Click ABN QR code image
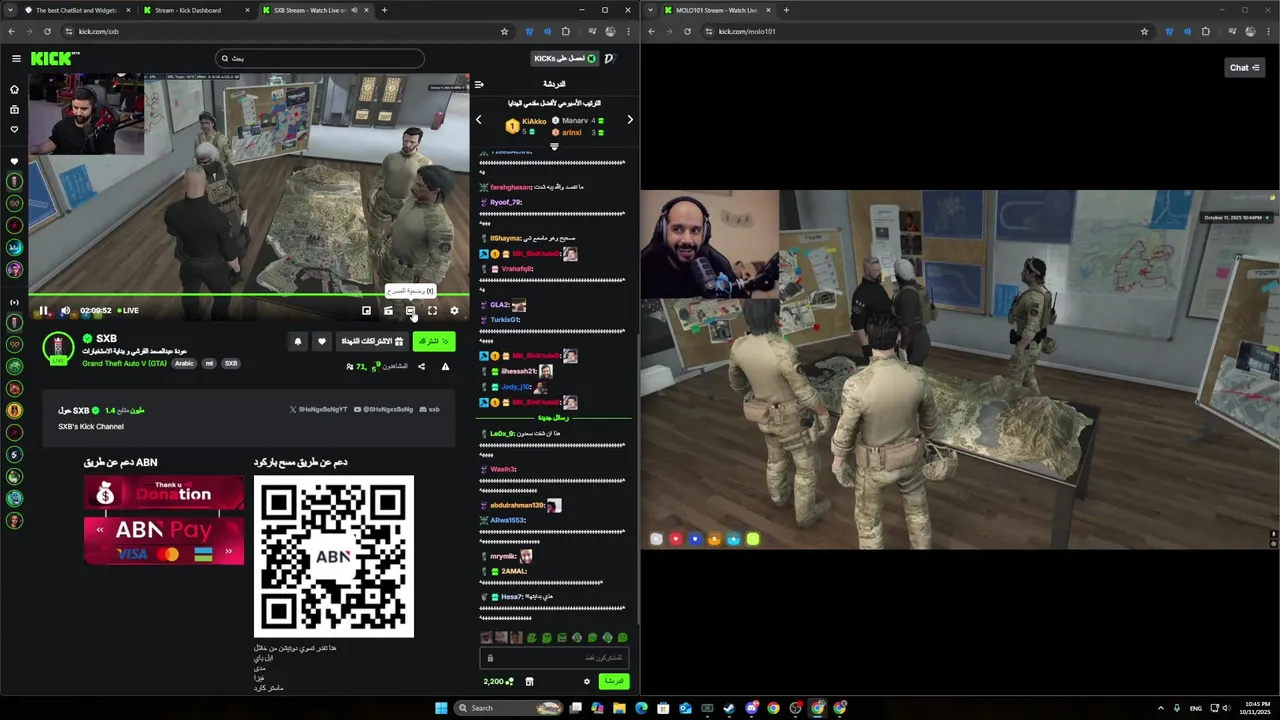 coord(334,556)
